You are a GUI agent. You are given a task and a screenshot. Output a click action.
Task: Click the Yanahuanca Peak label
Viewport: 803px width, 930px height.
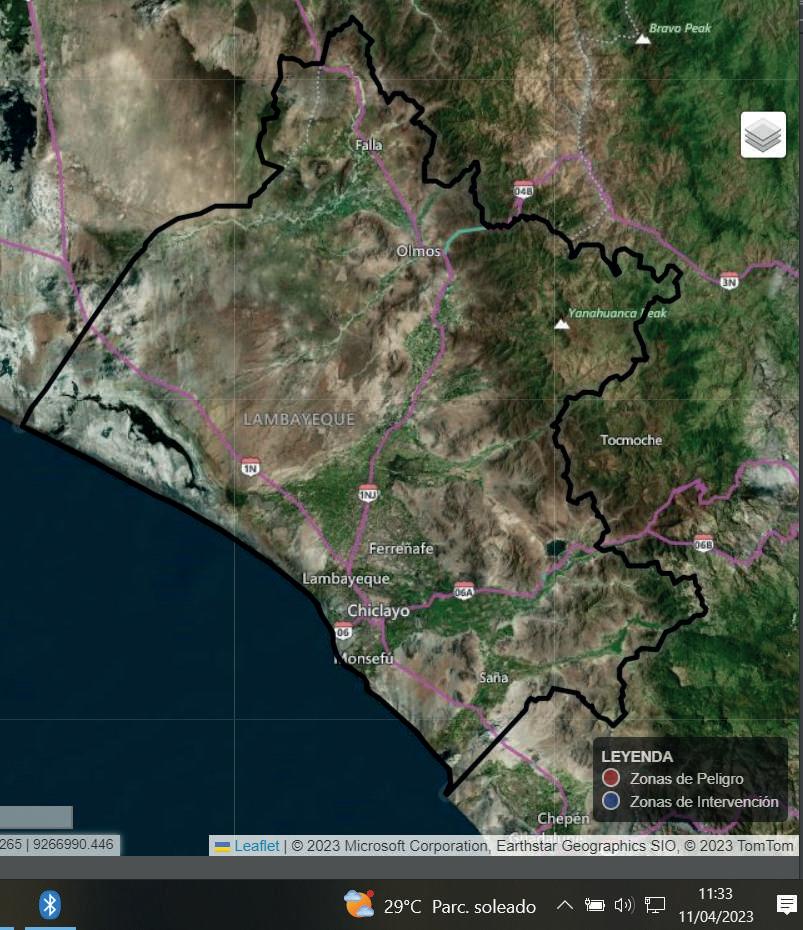[x=617, y=313]
